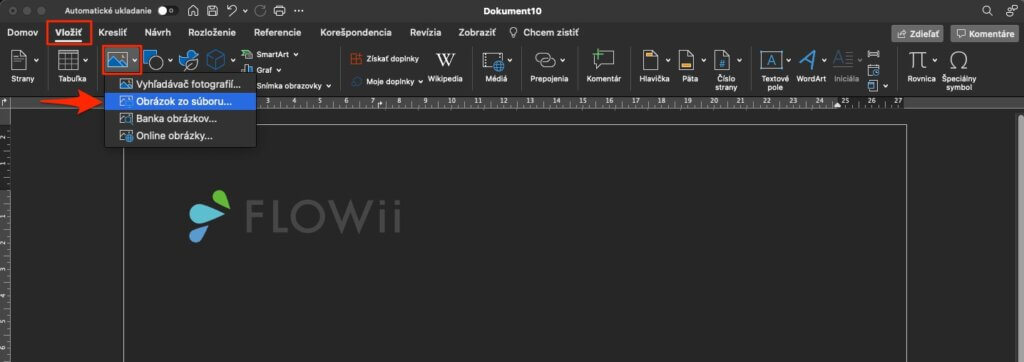Select Banka obrázkov… menu item
The image size is (1024, 362).
pos(180,118)
